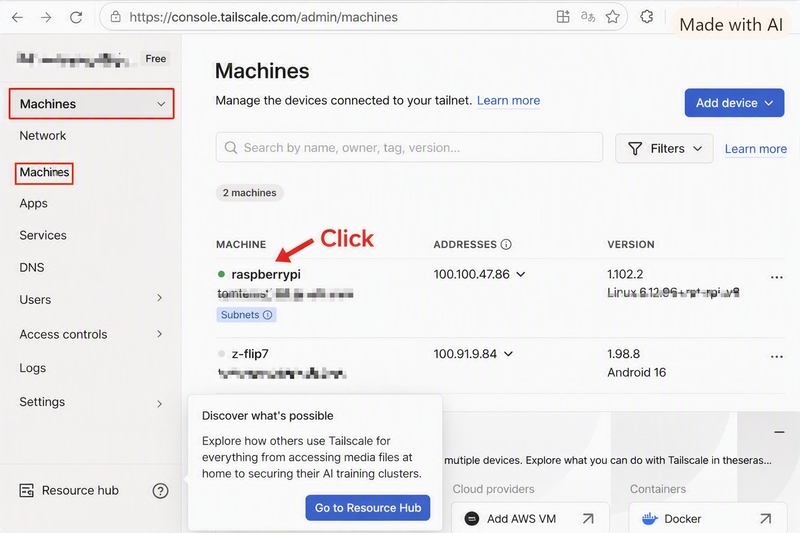The height and width of the screenshot is (533, 800).
Task: Click the Docker card label
Action: [x=683, y=519]
